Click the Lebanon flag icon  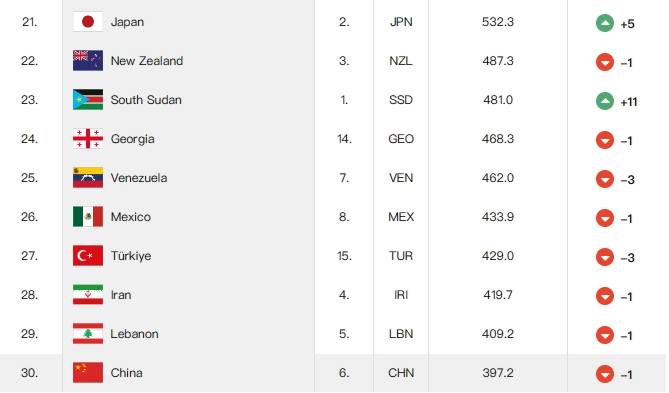tap(88, 334)
